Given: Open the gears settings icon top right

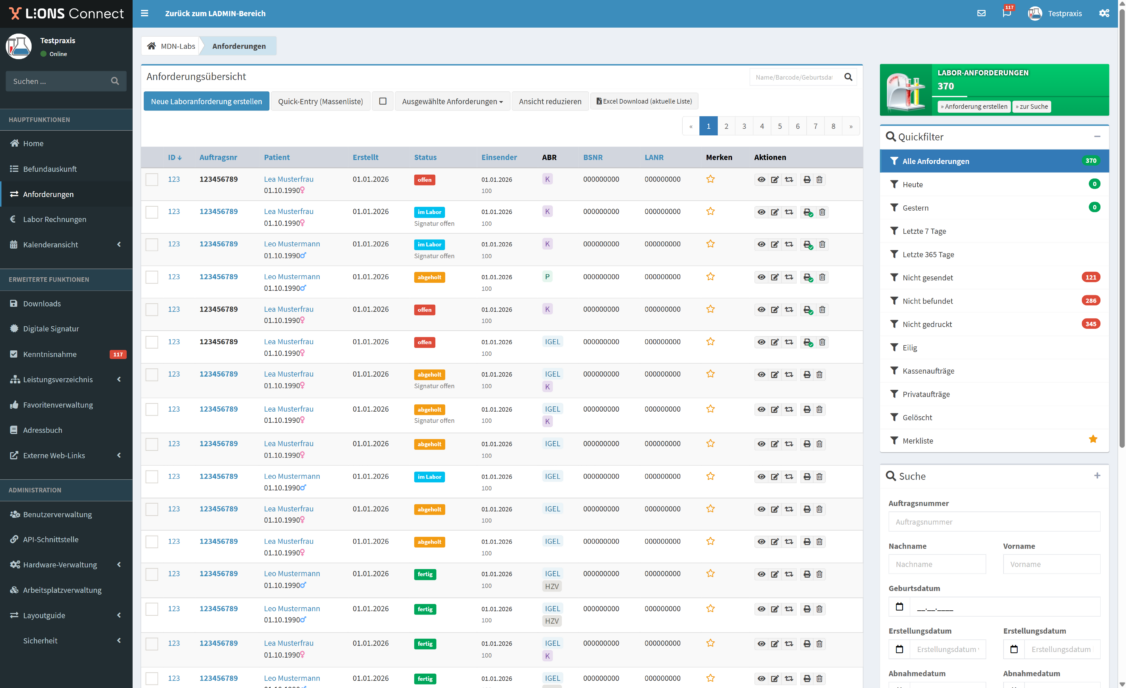Looking at the screenshot, I should coord(1104,13).
